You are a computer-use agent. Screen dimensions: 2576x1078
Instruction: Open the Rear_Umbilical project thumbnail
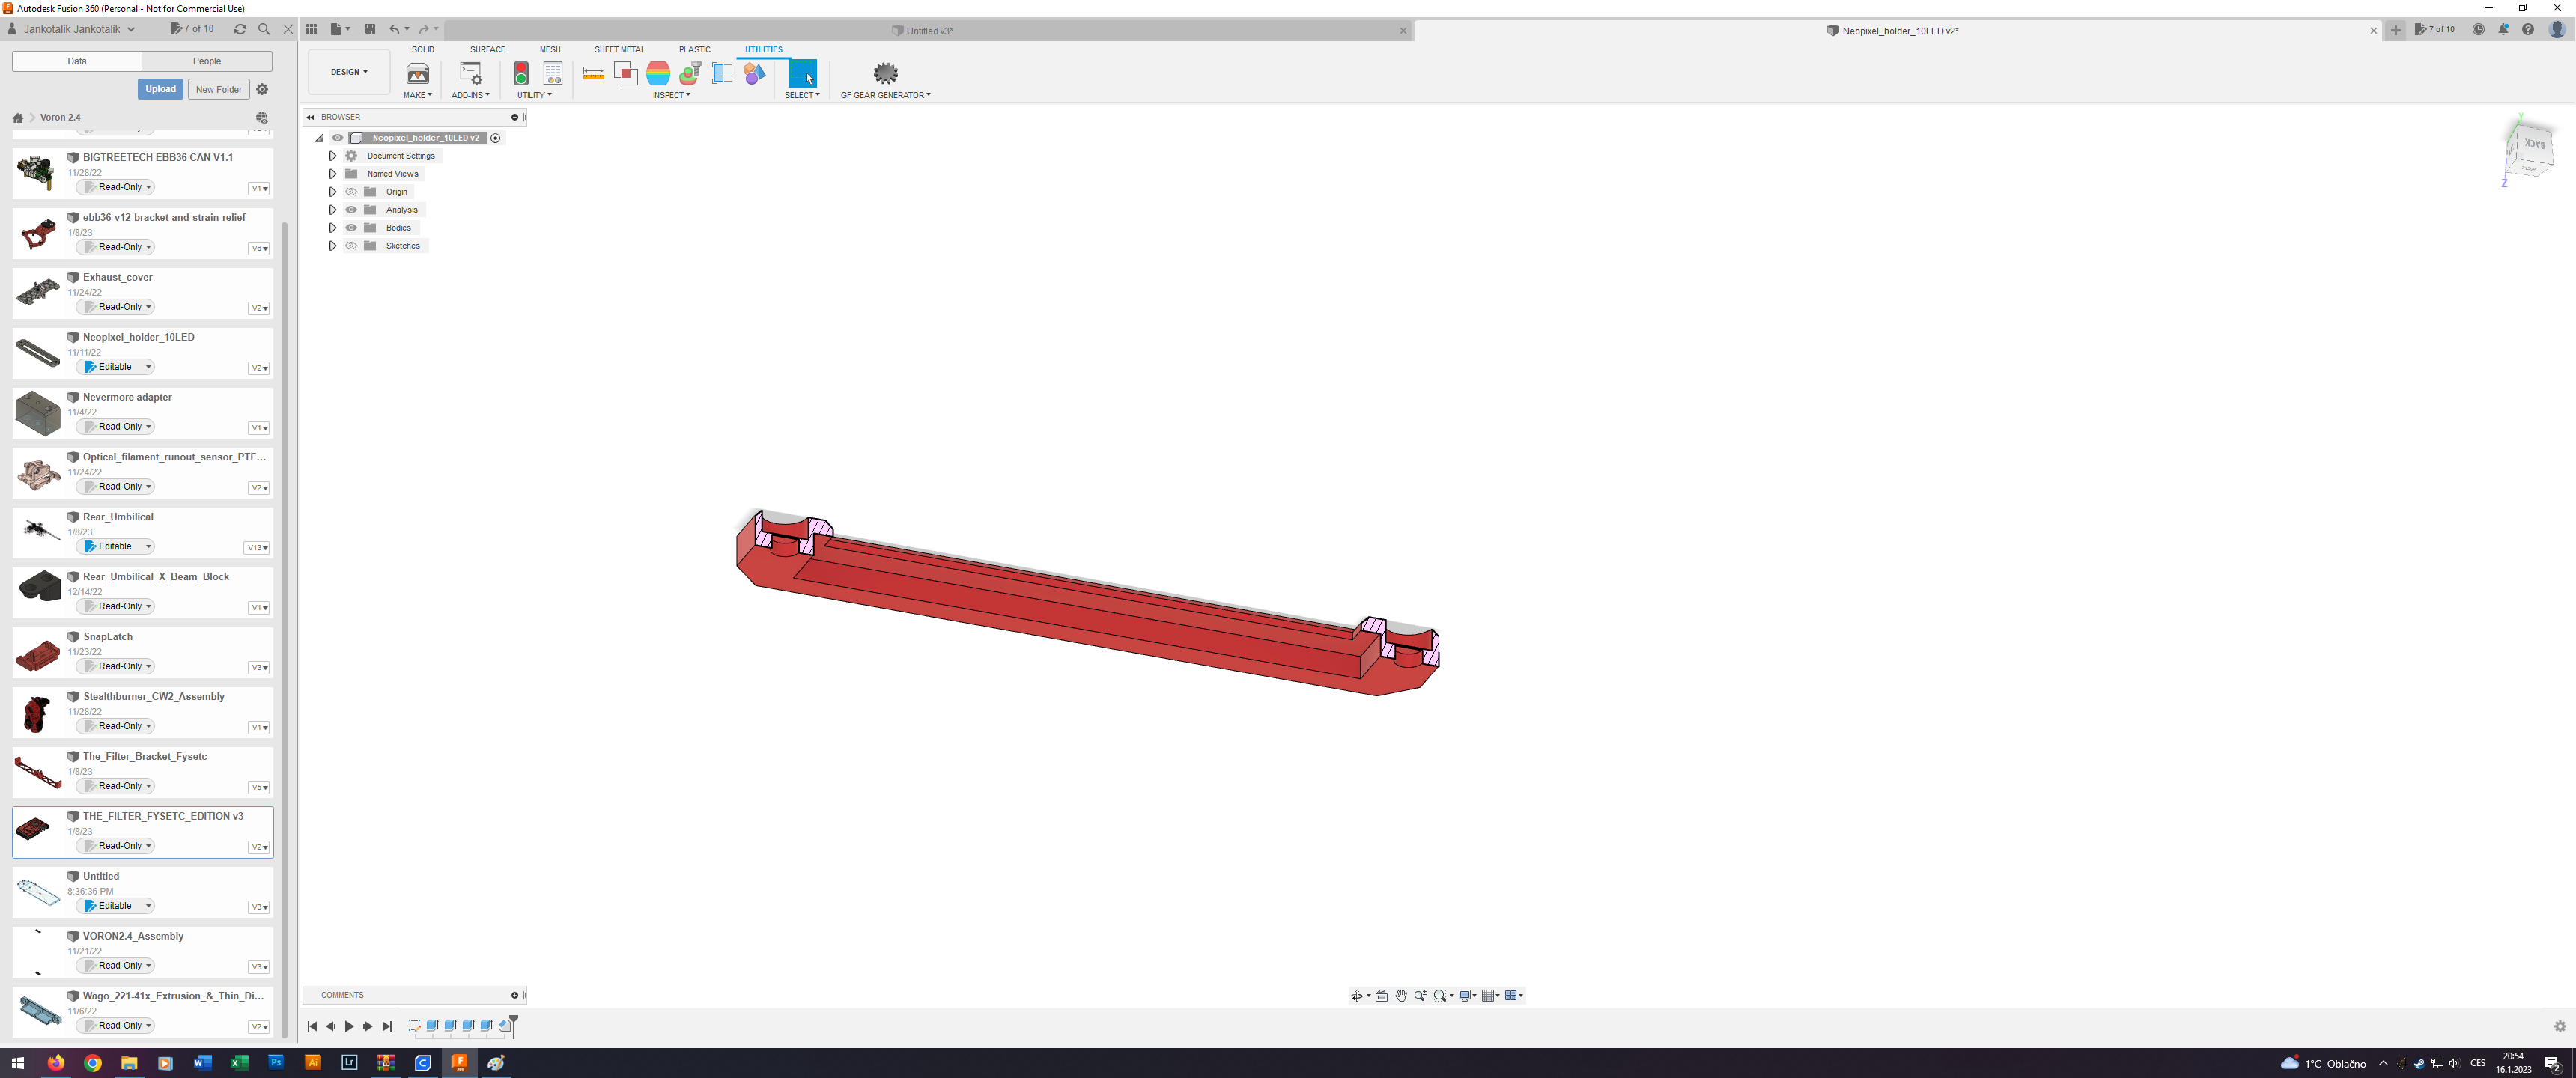(38, 532)
